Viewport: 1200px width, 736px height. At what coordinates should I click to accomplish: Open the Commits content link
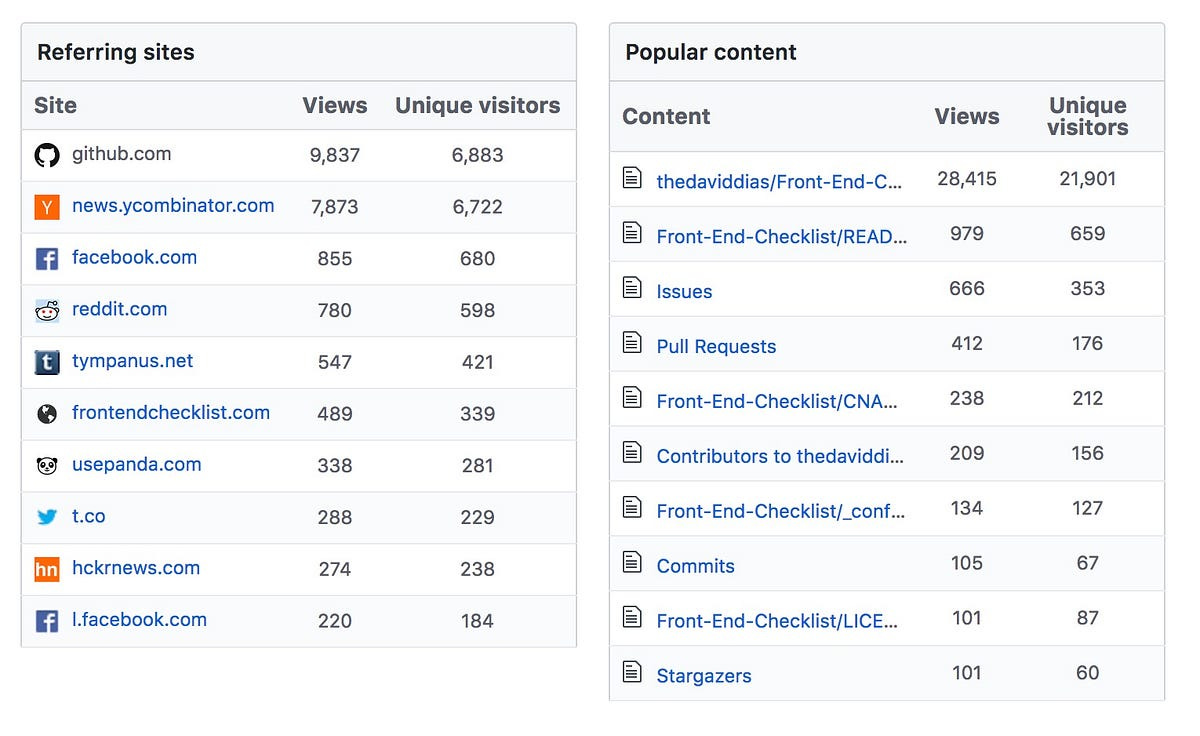point(695,566)
